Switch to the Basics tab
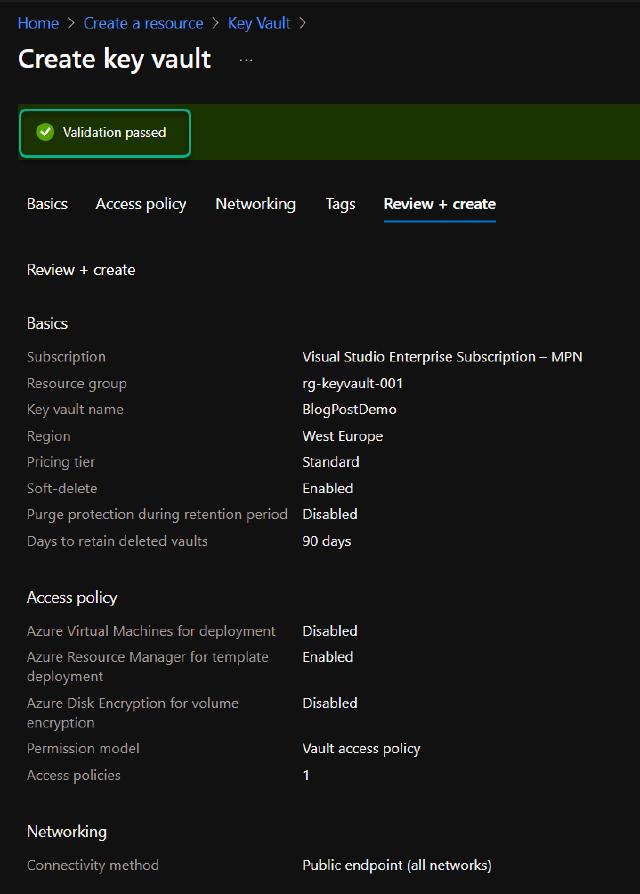 tap(47, 204)
